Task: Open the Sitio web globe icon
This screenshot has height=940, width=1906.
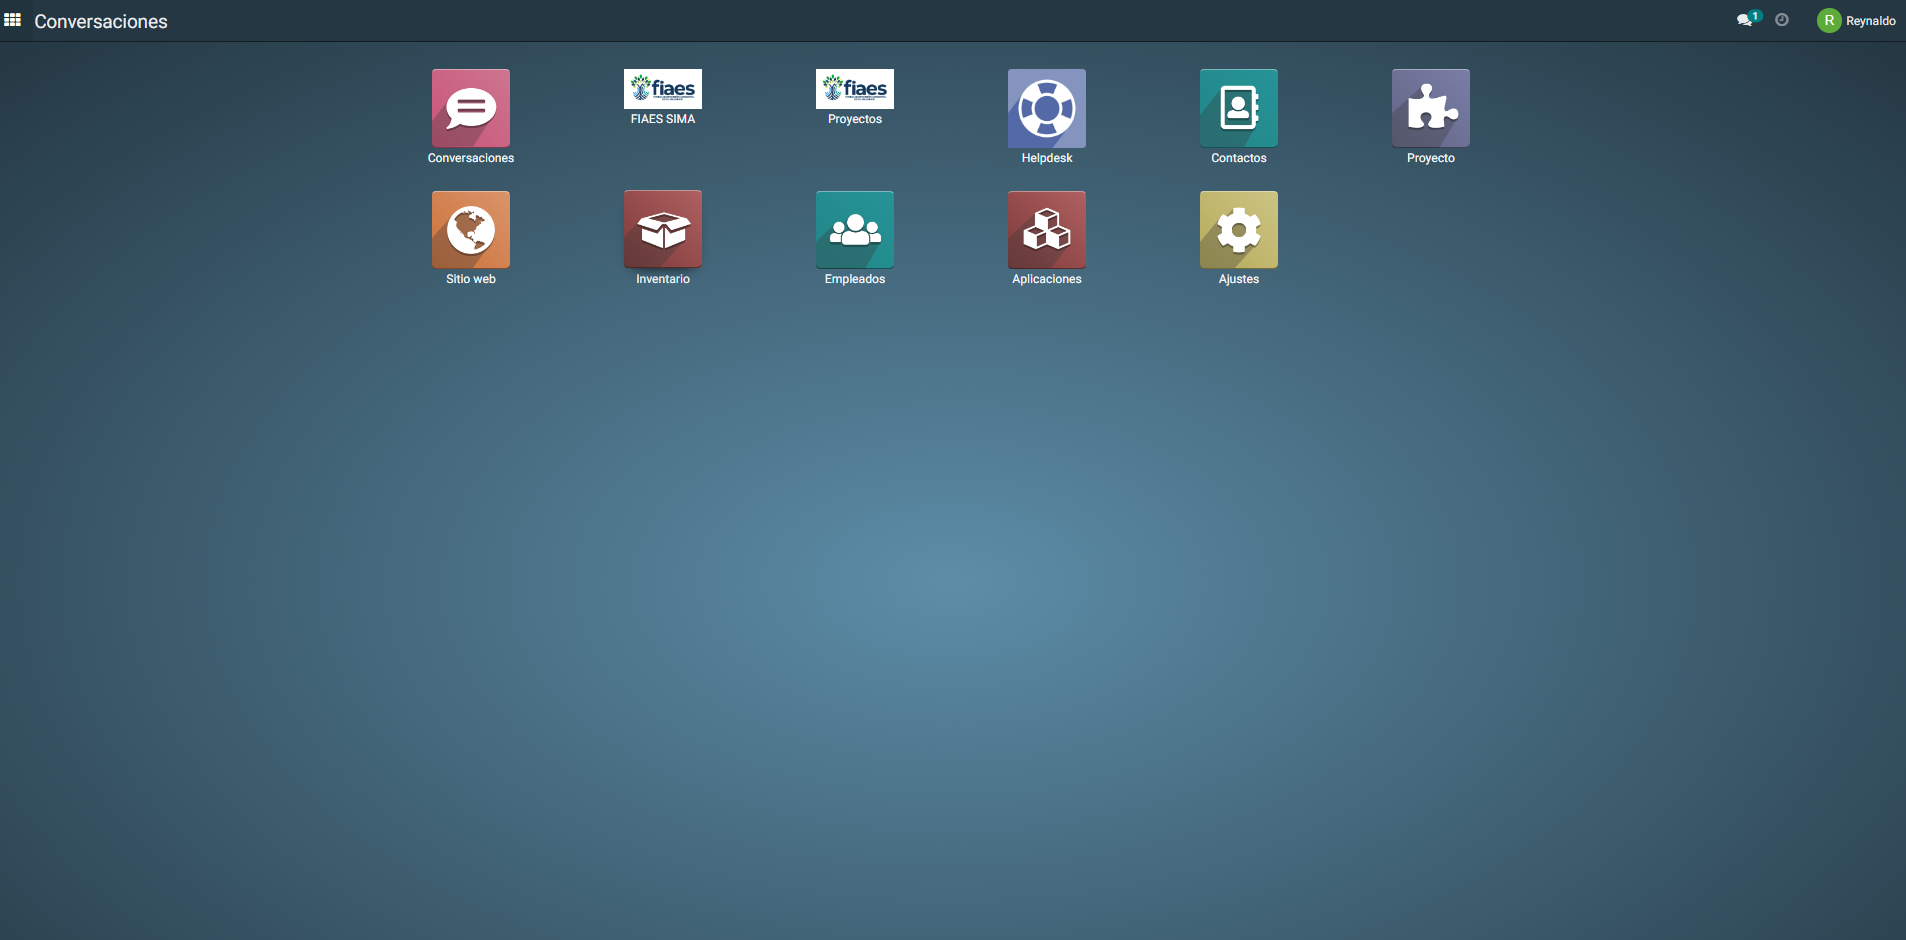Action: [x=470, y=229]
